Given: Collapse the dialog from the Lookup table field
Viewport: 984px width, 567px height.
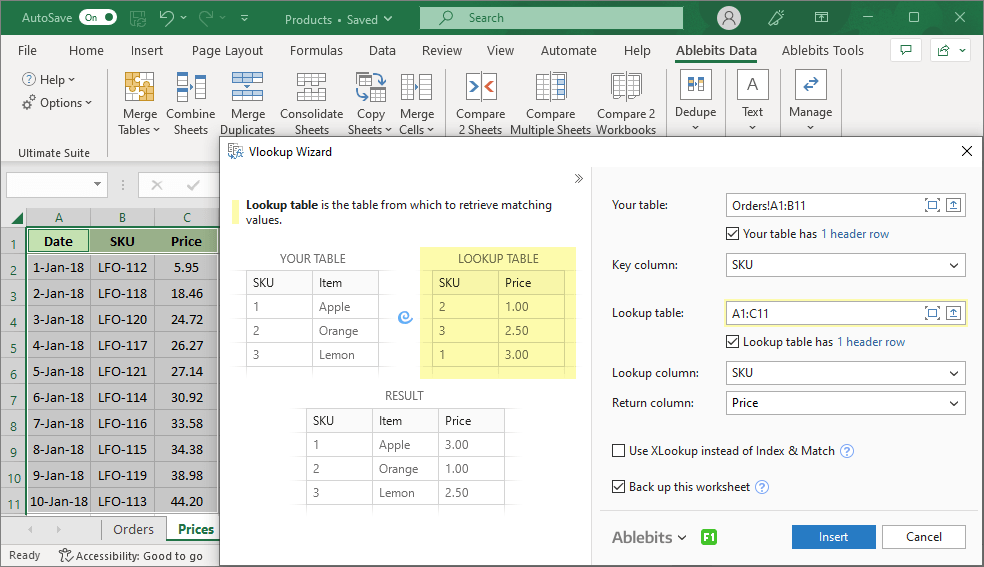Looking at the screenshot, I should tap(954, 313).
